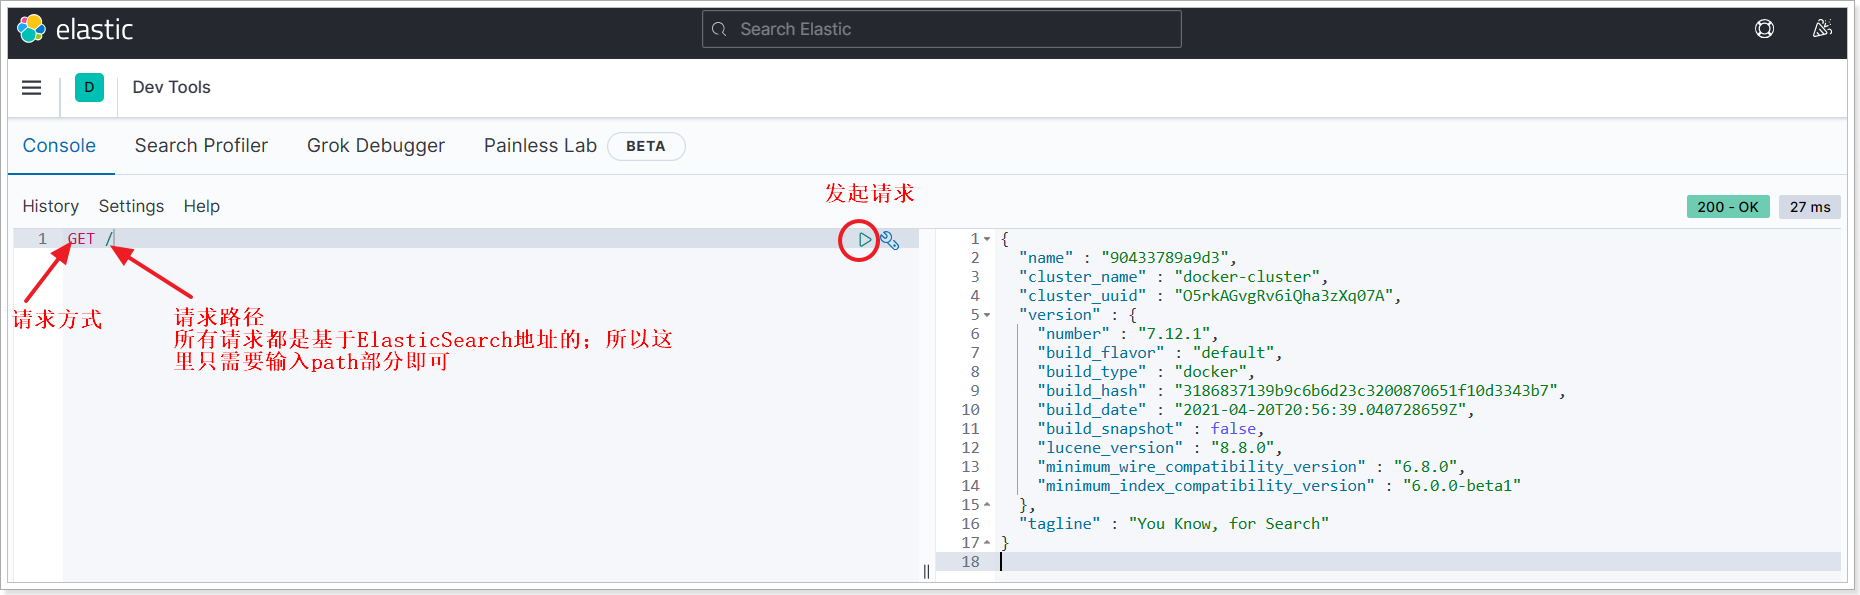Image resolution: width=1860 pixels, height=595 pixels.
Task: Click the editor line number 1
Action: point(42,240)
